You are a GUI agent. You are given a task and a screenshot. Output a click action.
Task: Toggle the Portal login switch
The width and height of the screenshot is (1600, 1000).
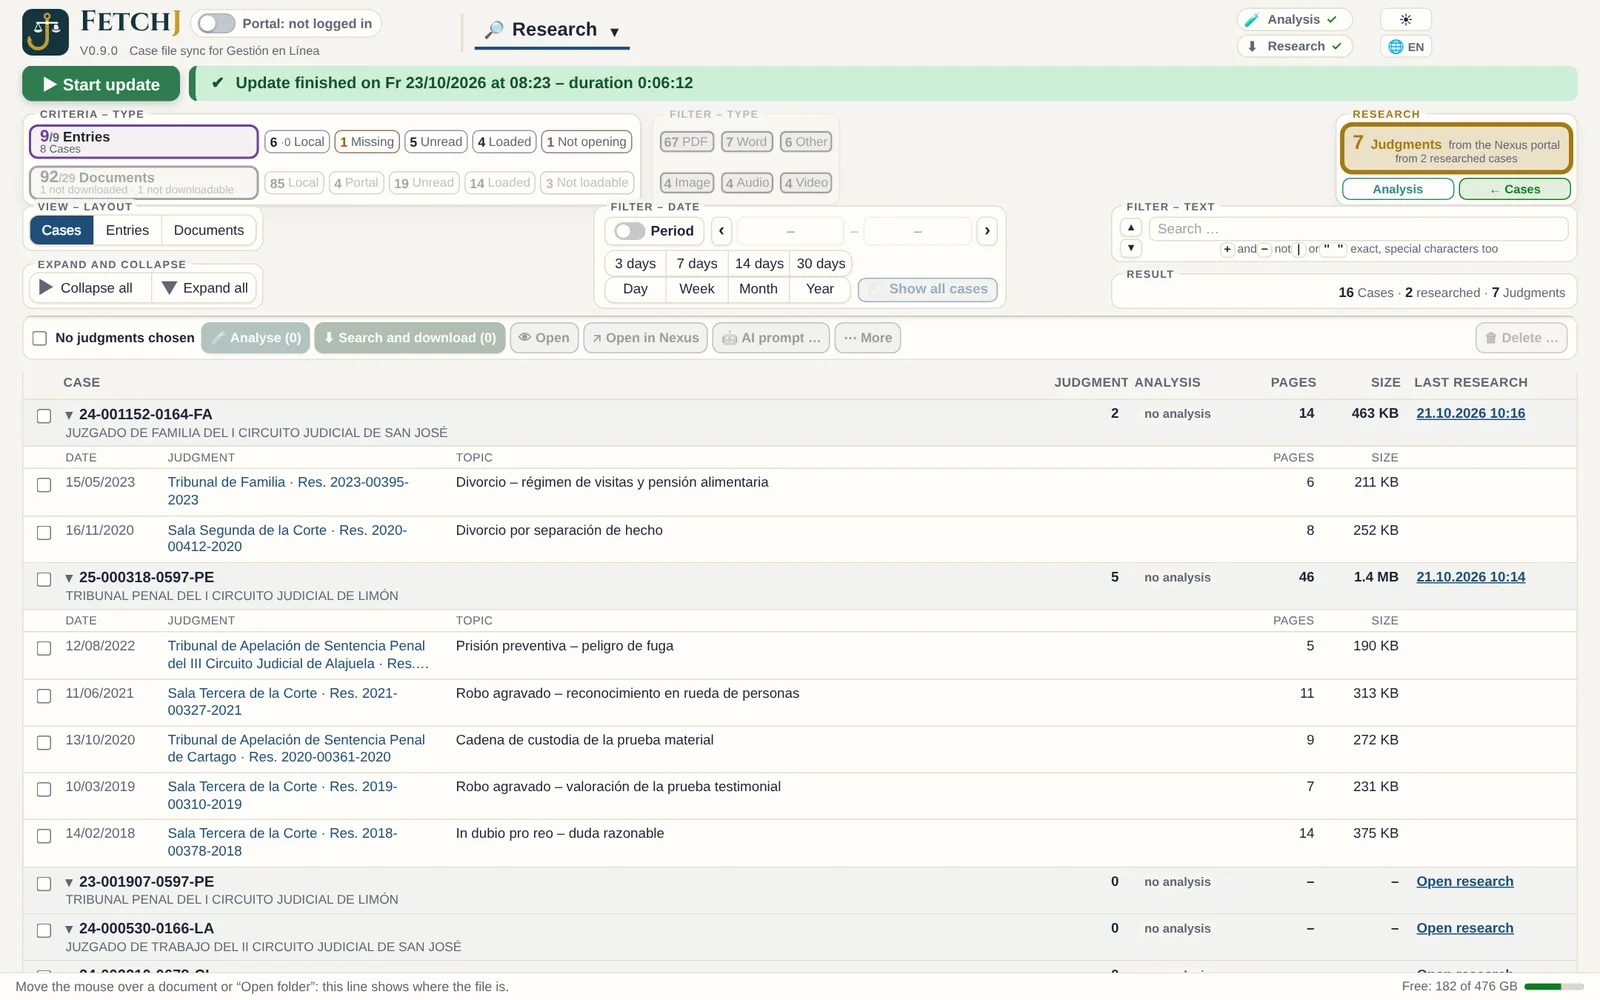pyautogui.click(x=216, y=24)
